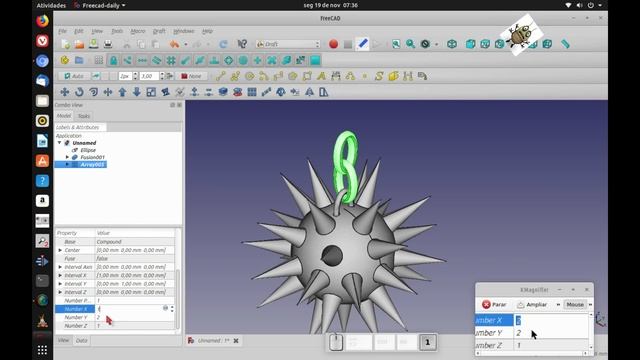Expand the Array001 tree node
The image size is (640, 360).
click(67, 164)
